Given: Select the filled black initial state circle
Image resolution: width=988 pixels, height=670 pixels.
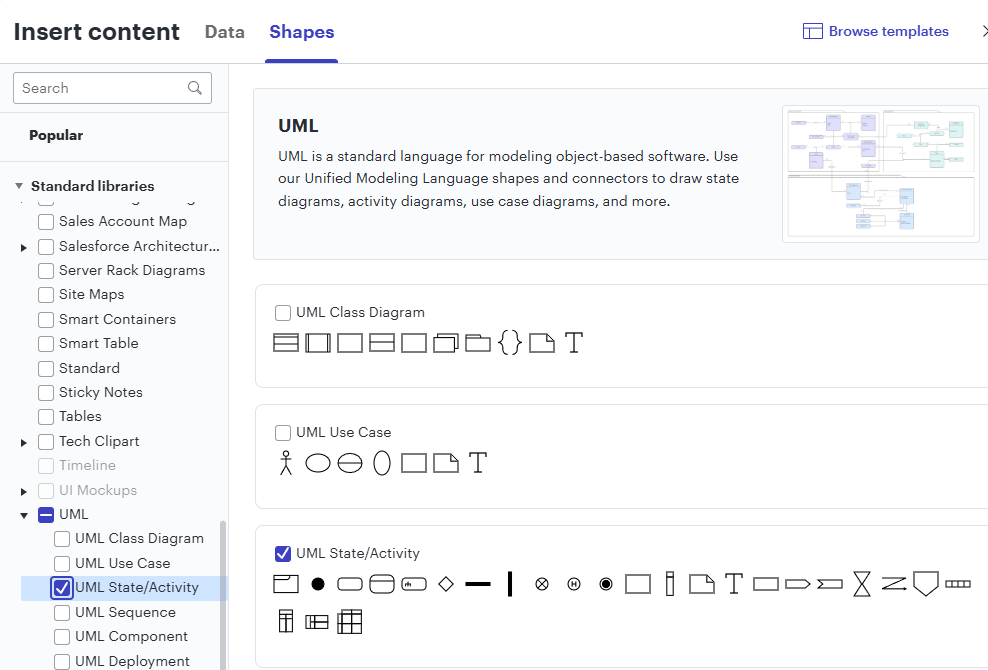Looking at the screenshot, I should coord(318,584).
